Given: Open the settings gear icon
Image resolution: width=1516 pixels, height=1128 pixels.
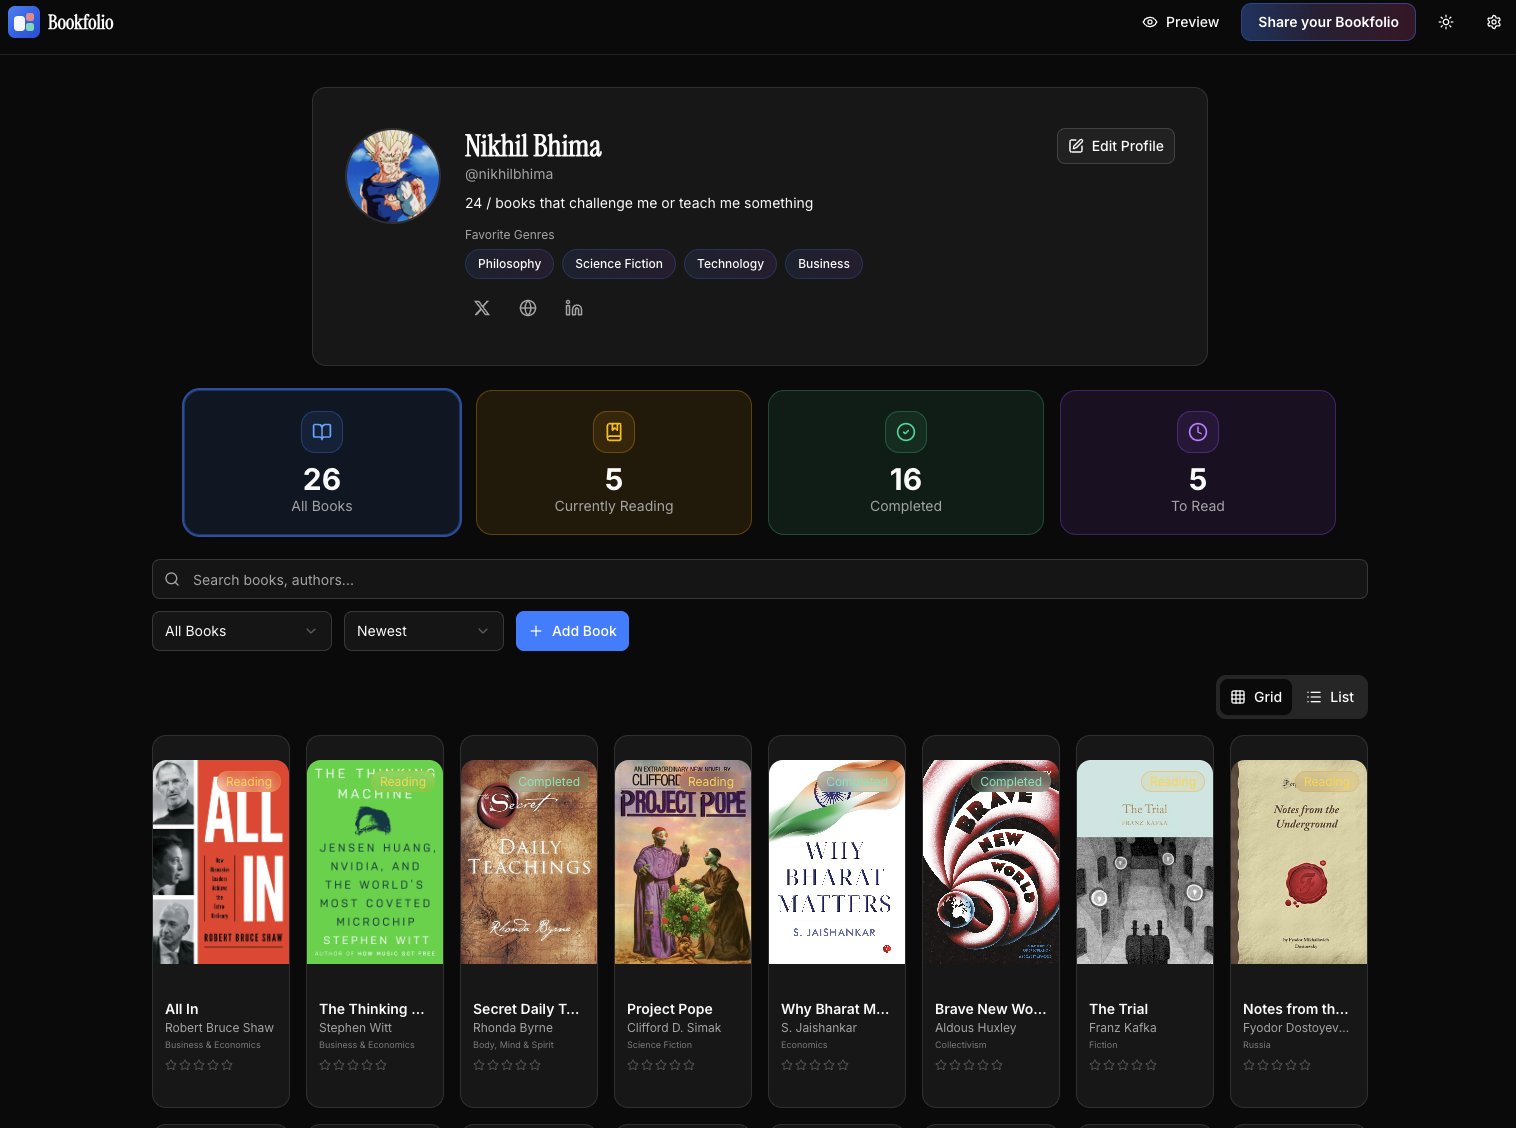Looking at the screenshot, I should (x=1494, y=21).
